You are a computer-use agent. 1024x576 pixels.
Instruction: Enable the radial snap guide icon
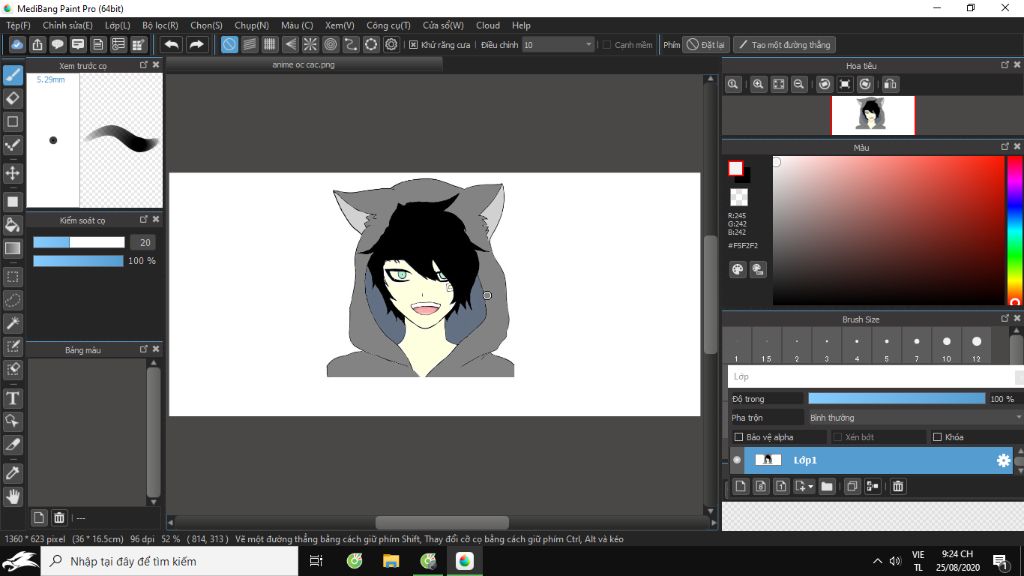pyautogui.click(x=310, y=45)
